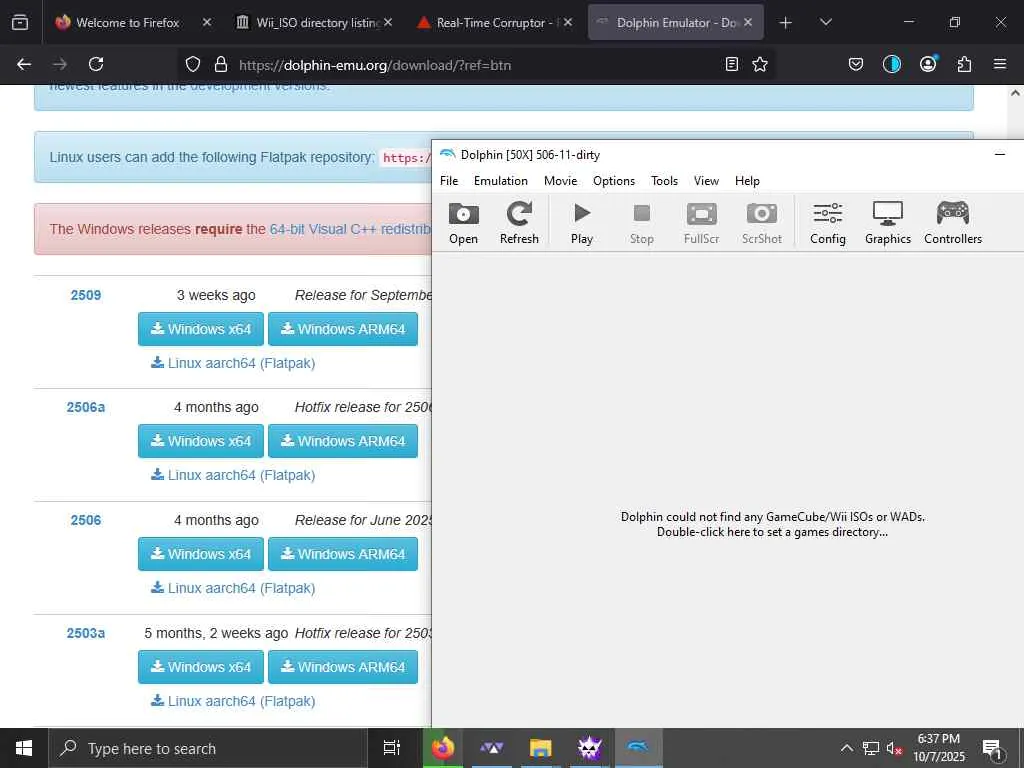
Task: Refresh the Dolphin game list
Action: click(519, 223)
